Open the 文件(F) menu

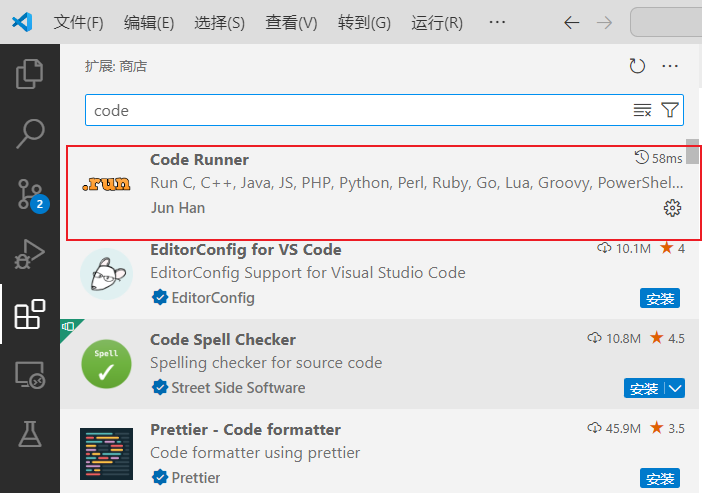click(78, 22)
